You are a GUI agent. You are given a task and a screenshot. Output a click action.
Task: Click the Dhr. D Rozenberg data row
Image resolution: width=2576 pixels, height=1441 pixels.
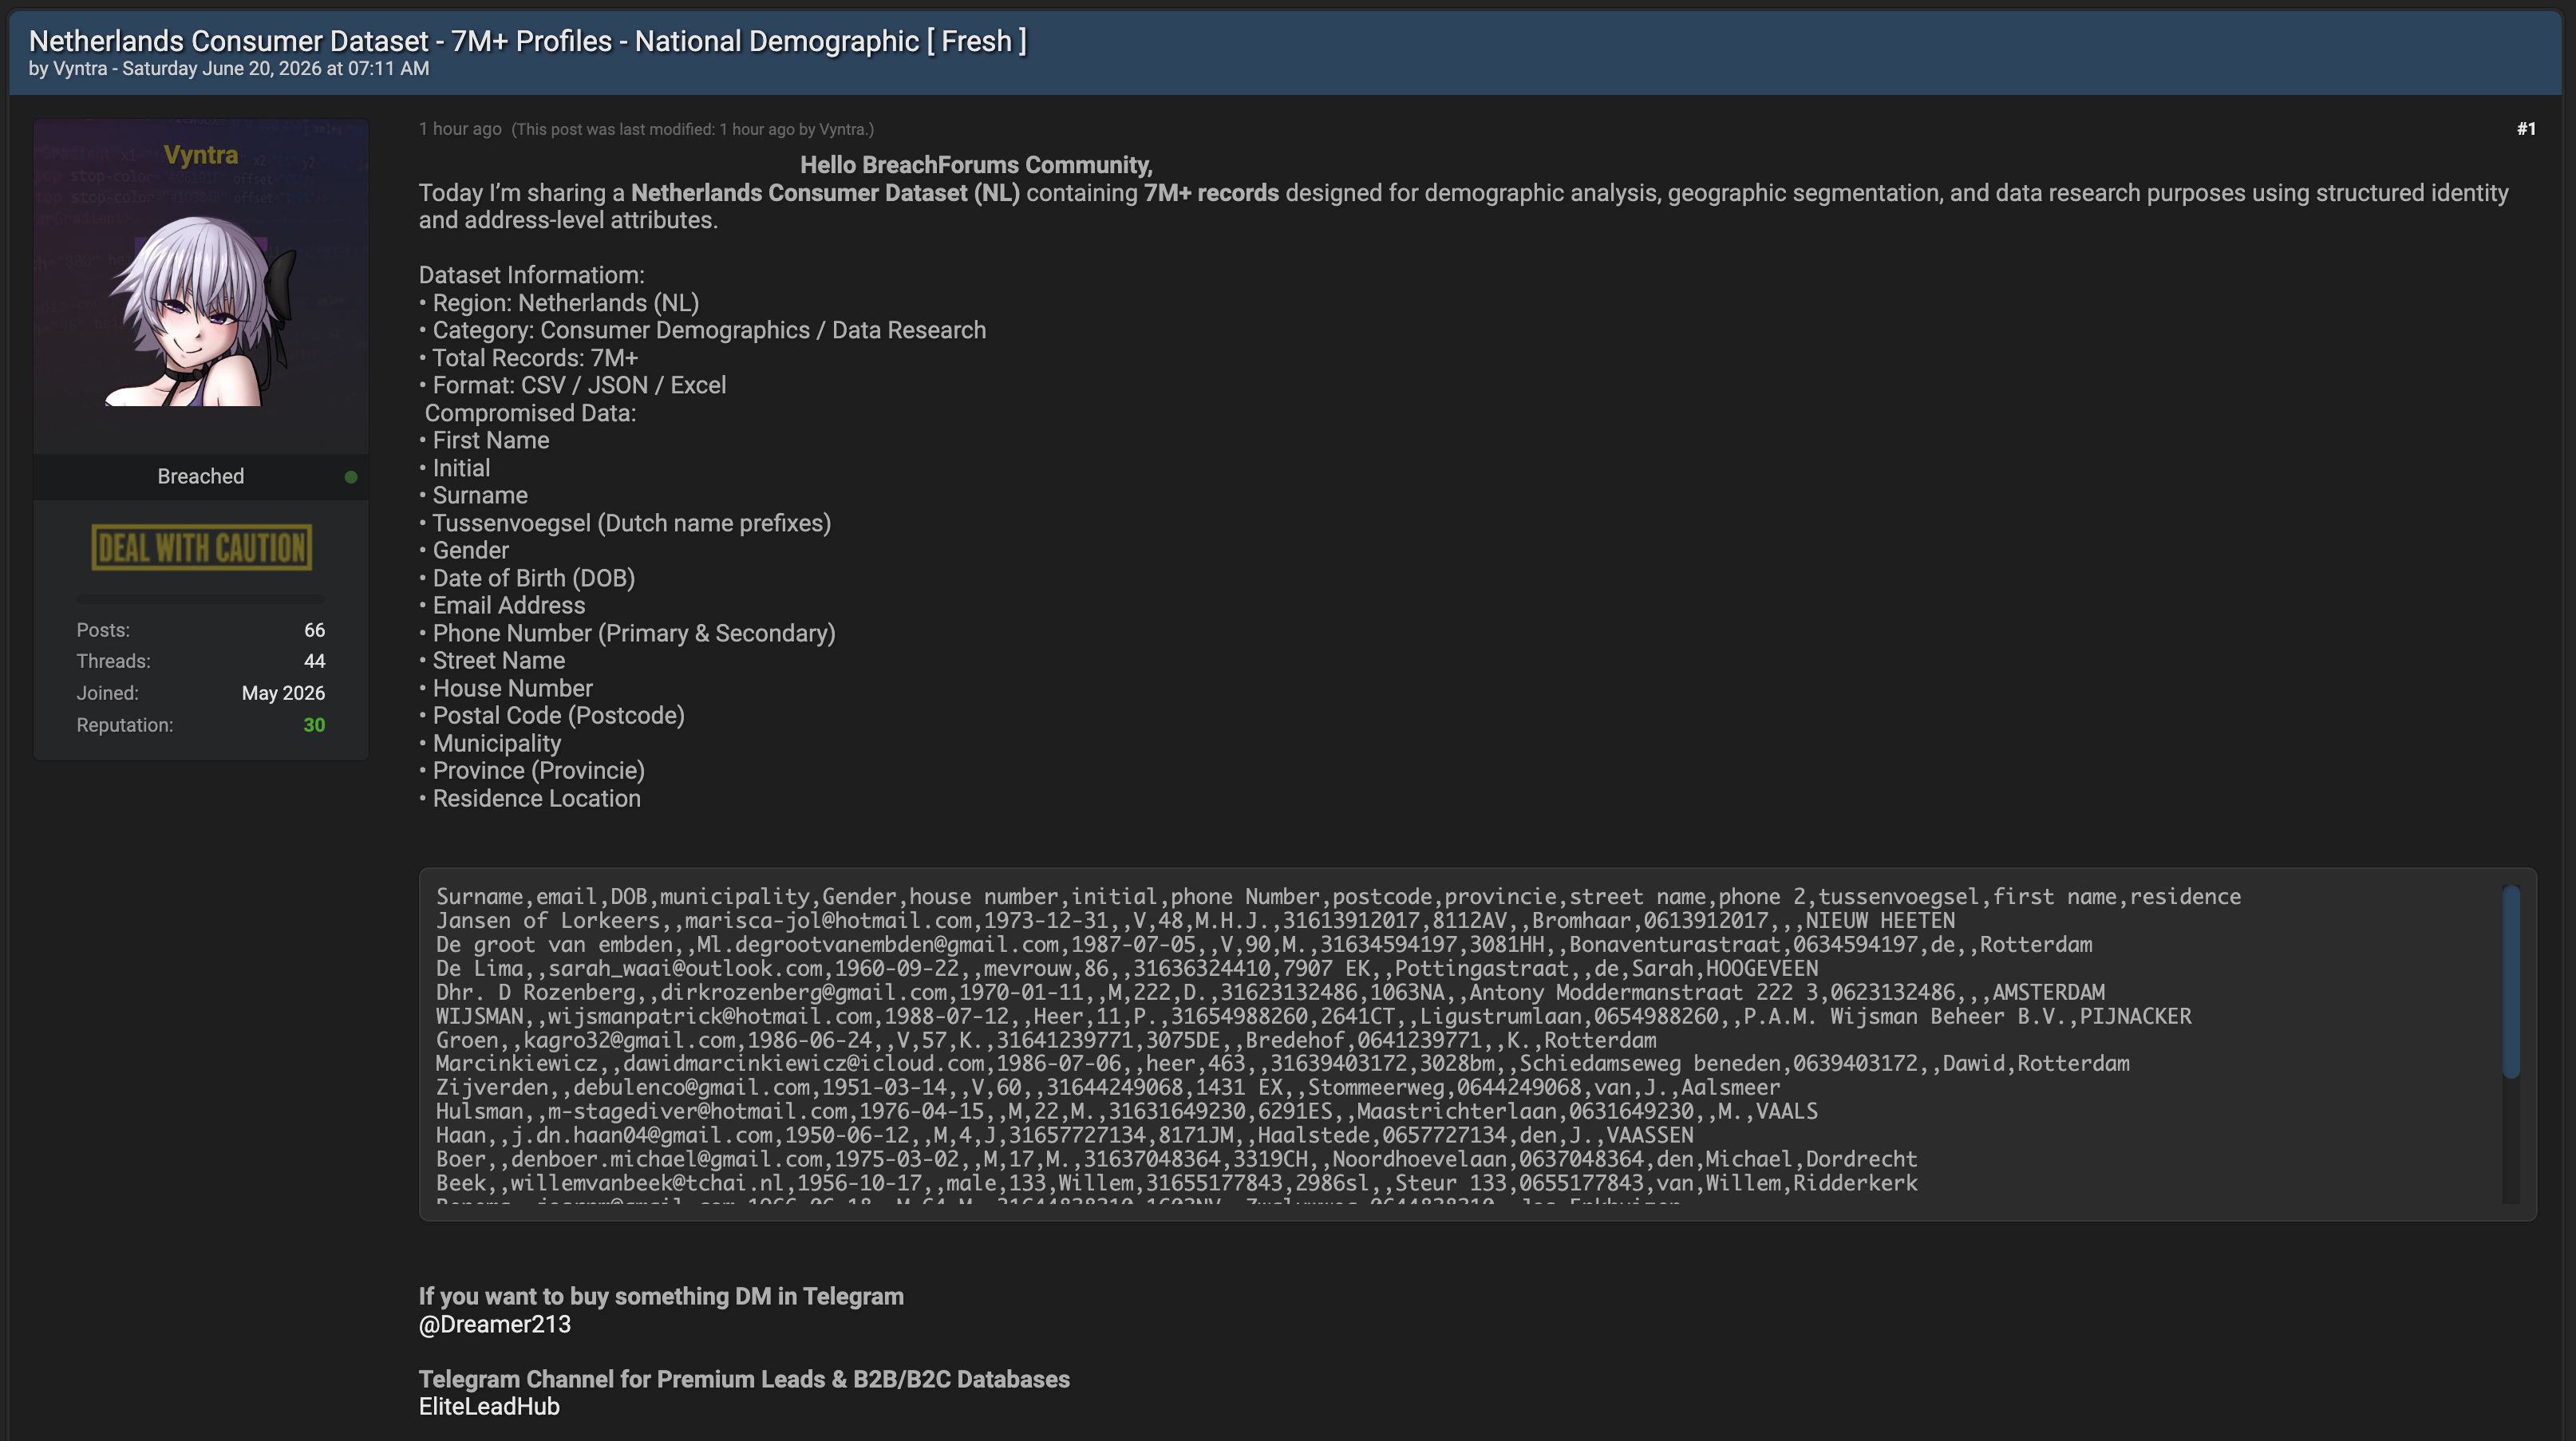click(x=1270, y=993)
